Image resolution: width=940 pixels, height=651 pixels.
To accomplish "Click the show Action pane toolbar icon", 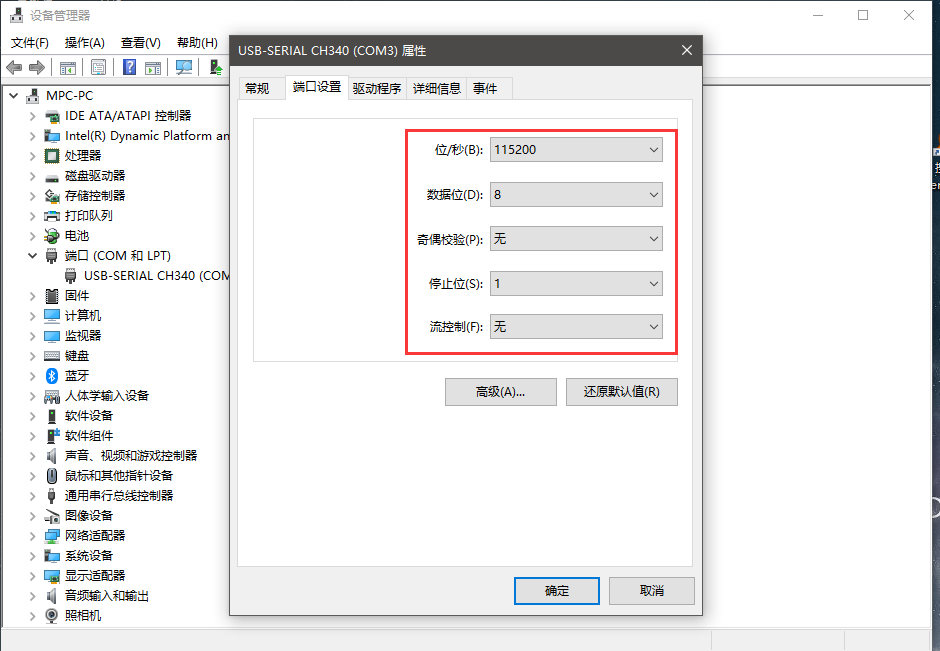I will (152, 67).
